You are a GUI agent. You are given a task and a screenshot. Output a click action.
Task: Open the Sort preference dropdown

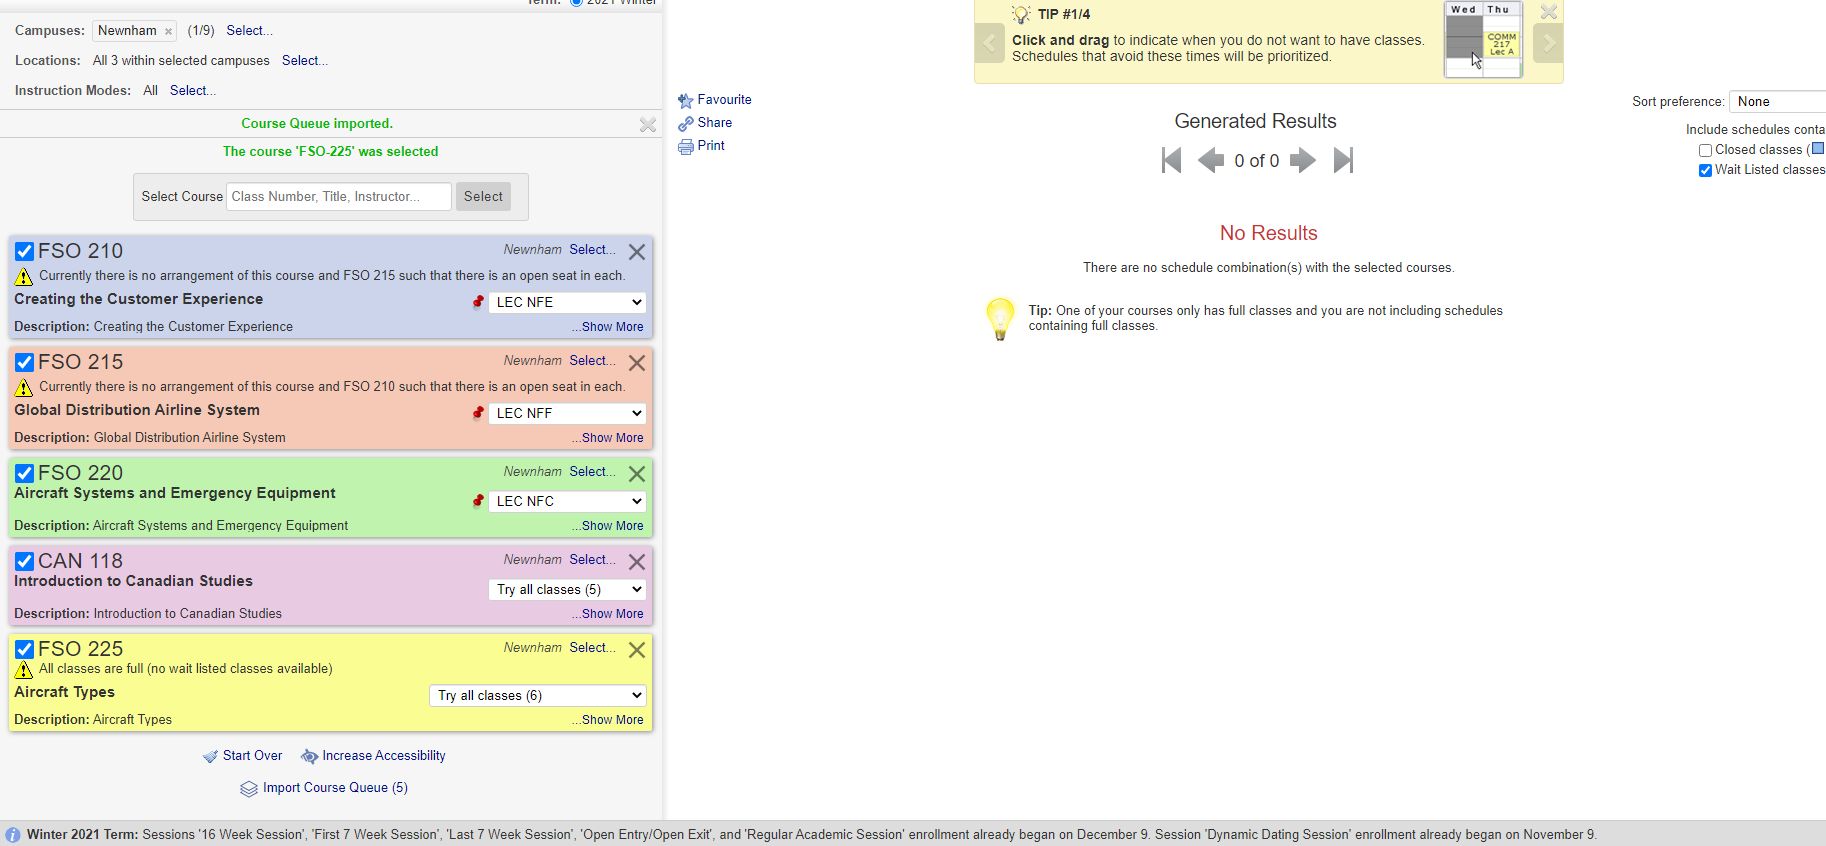(1778, 101)
